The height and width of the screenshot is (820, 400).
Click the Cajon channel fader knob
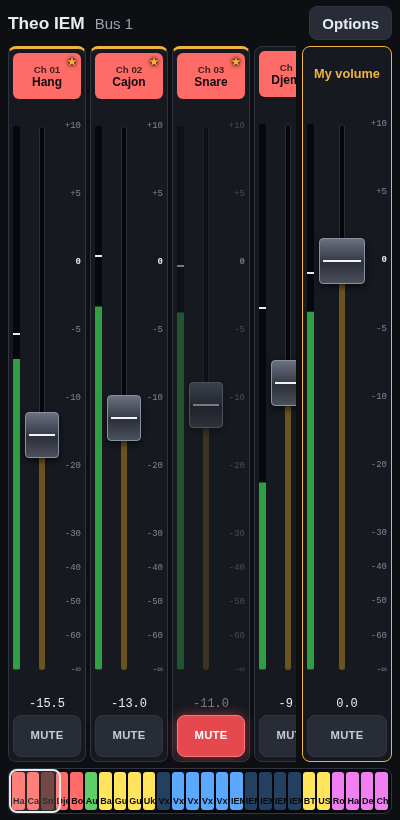124,418
